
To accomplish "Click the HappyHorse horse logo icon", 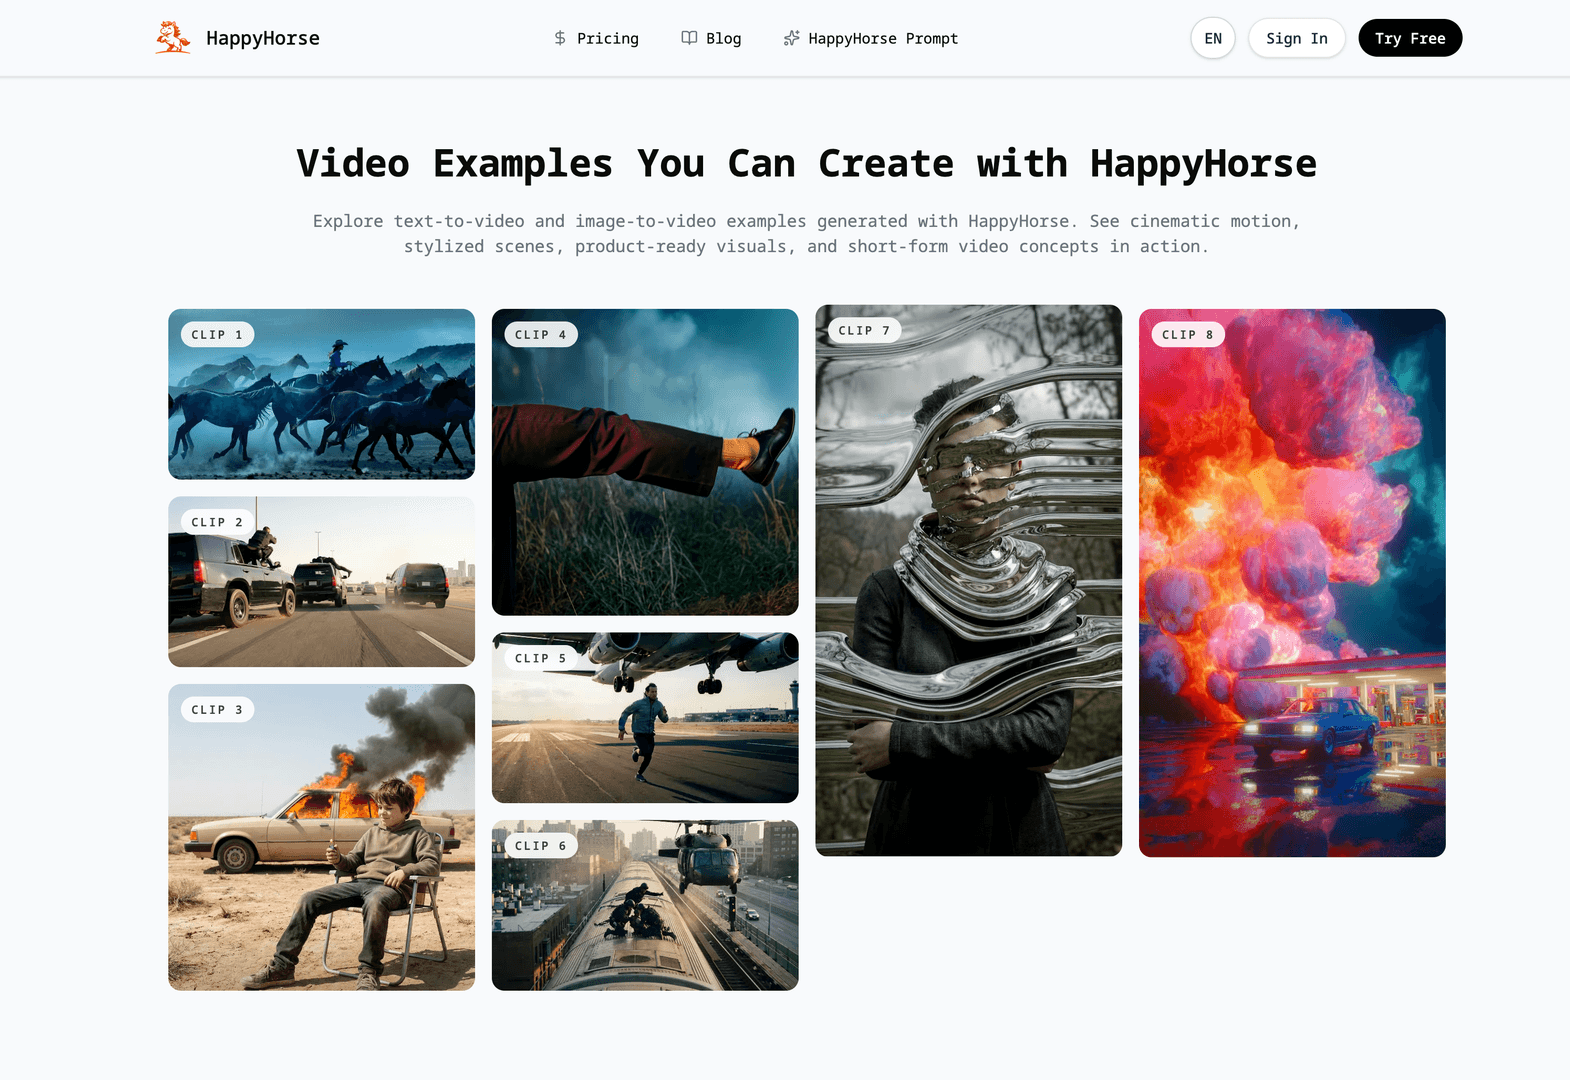I will 173,38.
